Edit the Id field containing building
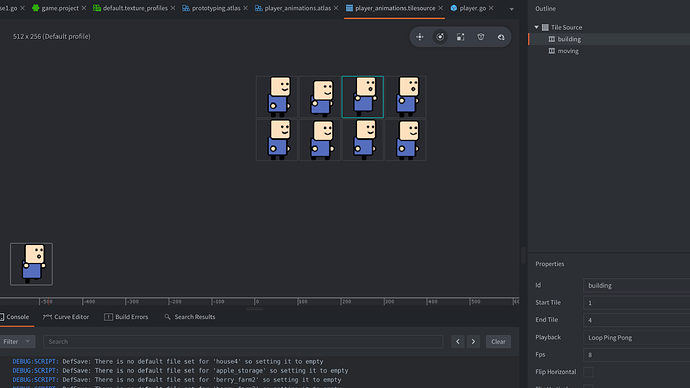Viewport: 690px width, 388px height. point(636,286)
